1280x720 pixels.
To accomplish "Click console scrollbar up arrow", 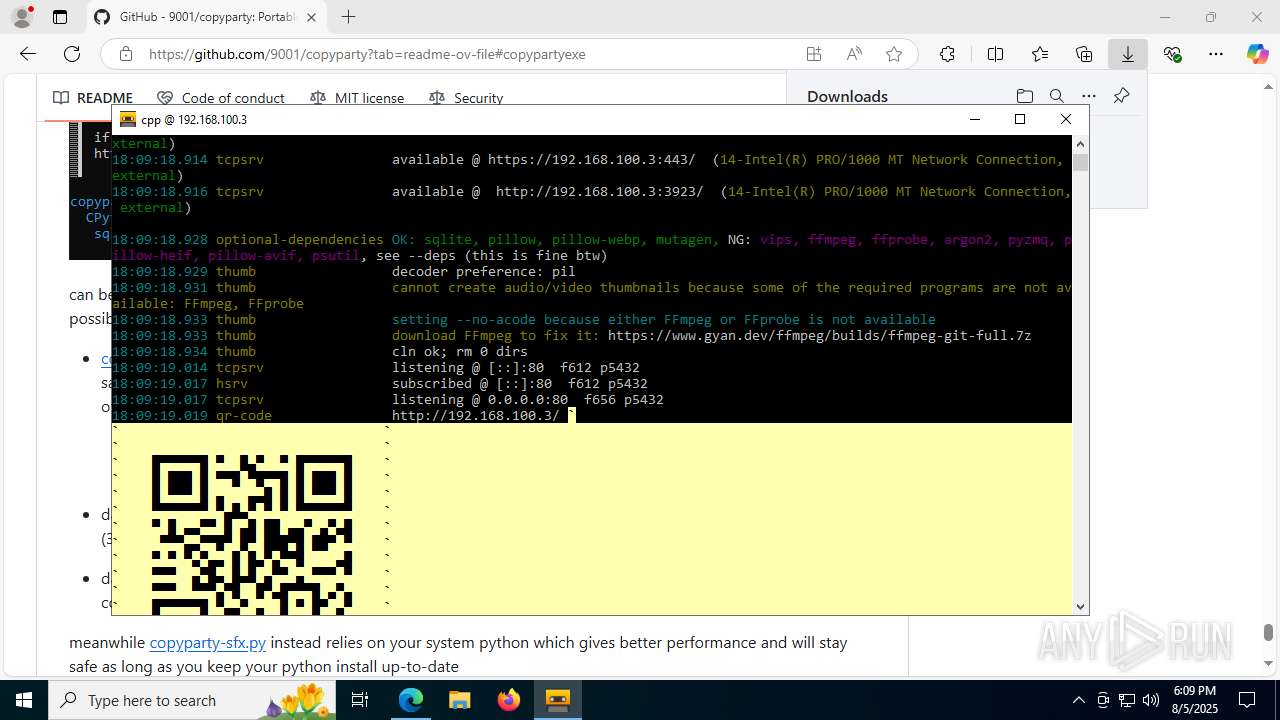I will click(x=1080, y=144).
